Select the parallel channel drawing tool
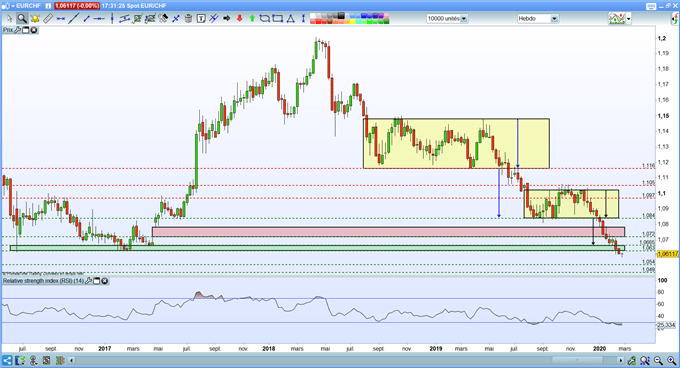680x368 pixels. click(124, 19)
